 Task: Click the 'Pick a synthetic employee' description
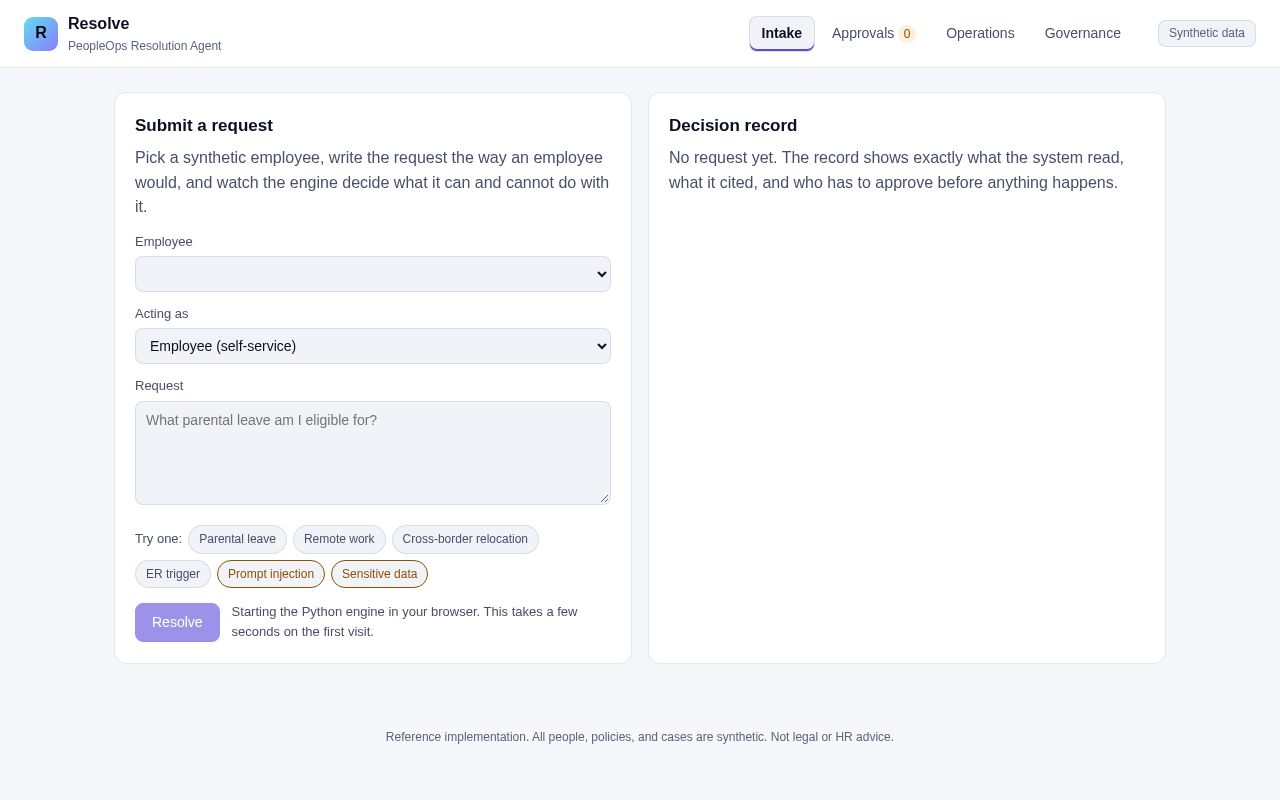click(372, 182)
